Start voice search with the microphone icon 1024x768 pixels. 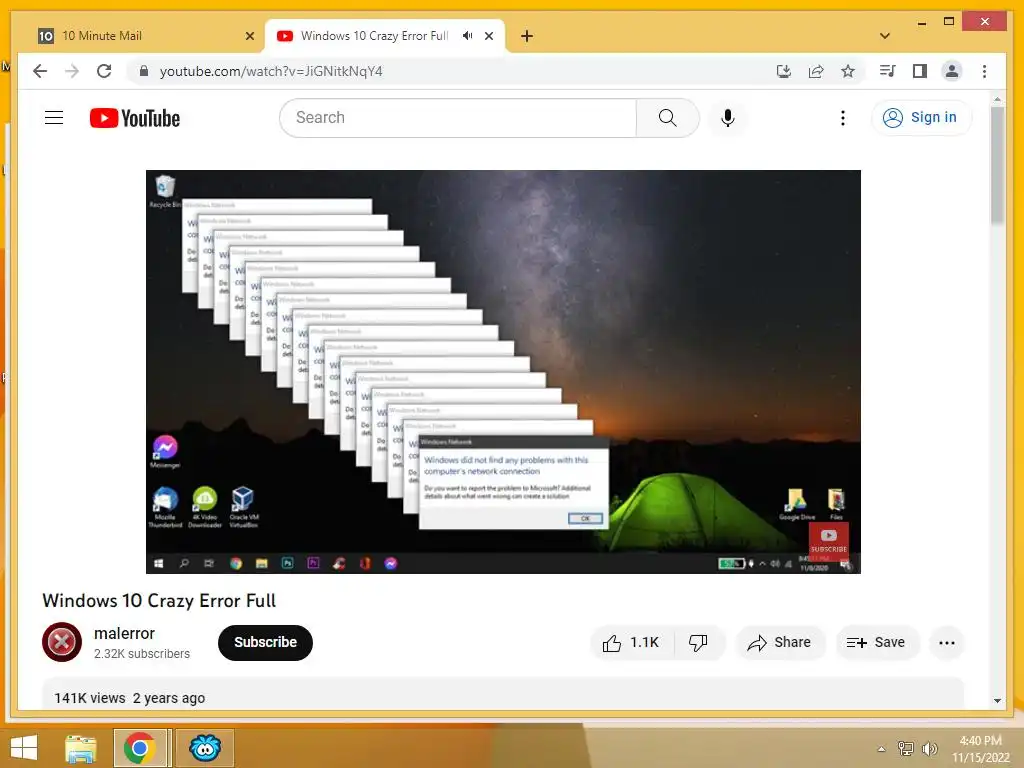pos(728,118)
